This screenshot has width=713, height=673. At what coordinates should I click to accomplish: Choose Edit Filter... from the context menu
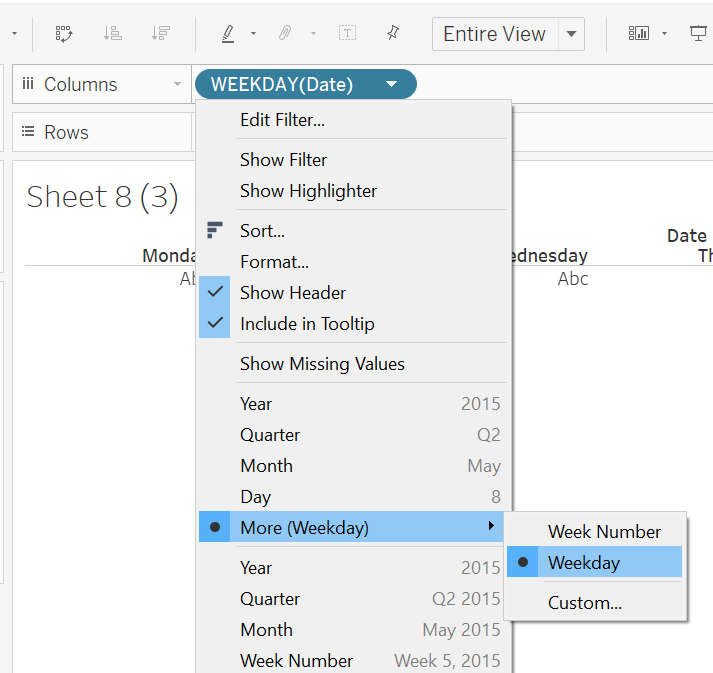(282, 120)
